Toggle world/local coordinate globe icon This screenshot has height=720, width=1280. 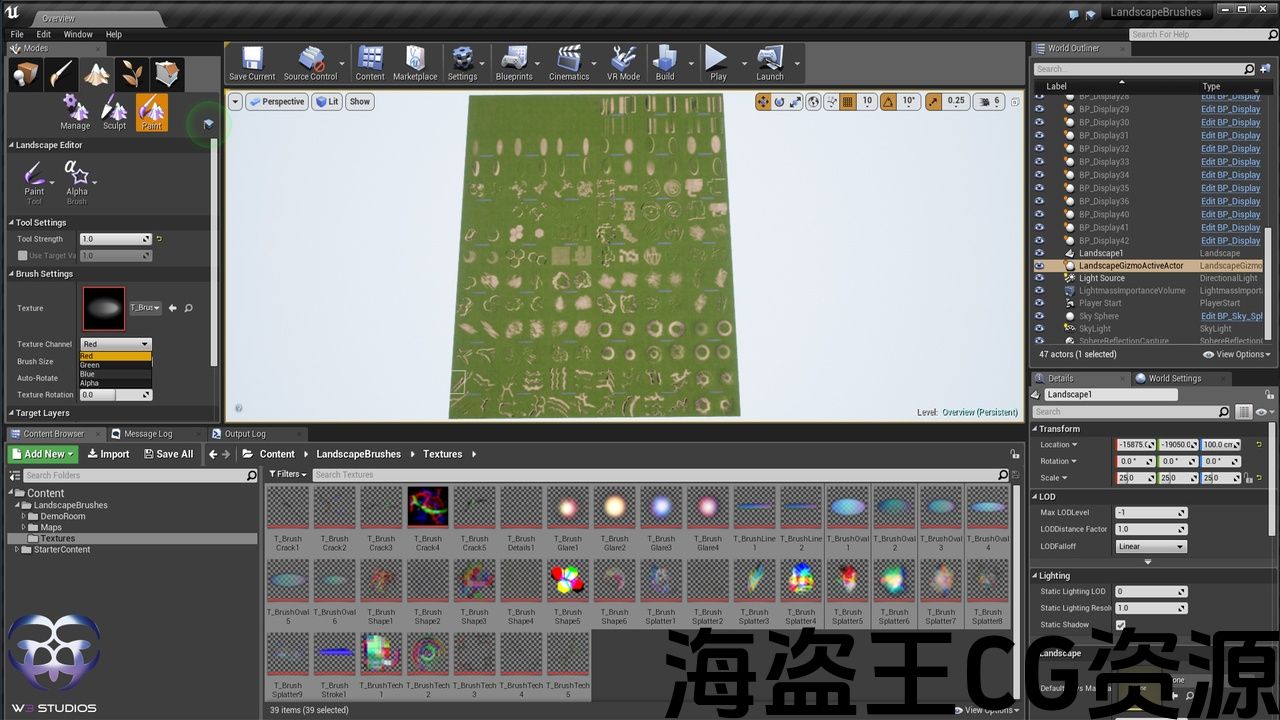coord(813,101)
